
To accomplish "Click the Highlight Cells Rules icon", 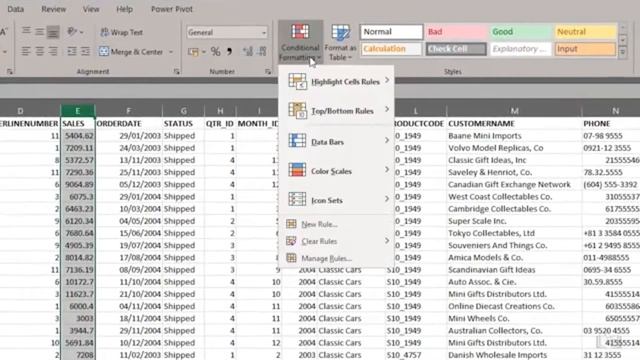I will [x=297, y=81].
